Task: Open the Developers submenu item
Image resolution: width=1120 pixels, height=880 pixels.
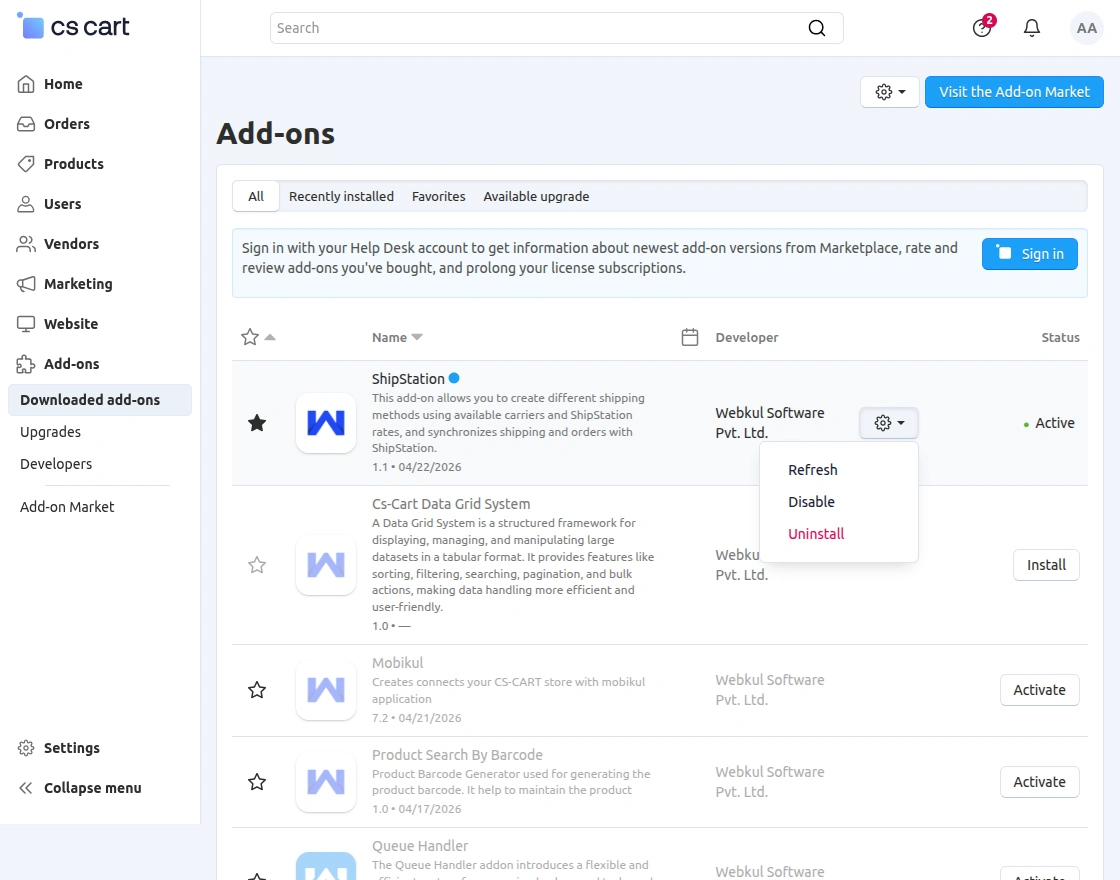Action: pyautogui.click(x=56, y=464)
